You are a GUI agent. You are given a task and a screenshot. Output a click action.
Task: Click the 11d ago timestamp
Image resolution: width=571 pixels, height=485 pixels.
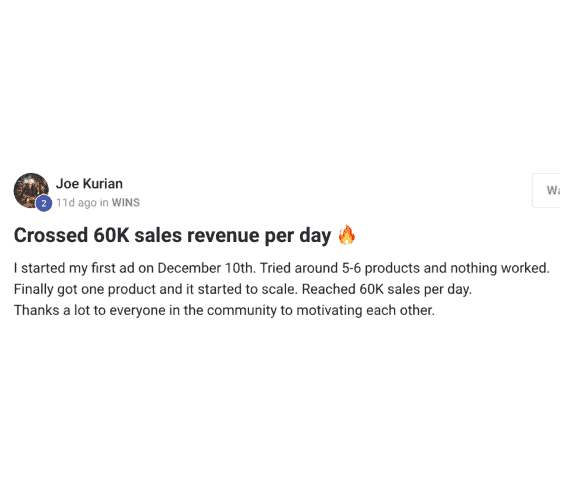76,202
